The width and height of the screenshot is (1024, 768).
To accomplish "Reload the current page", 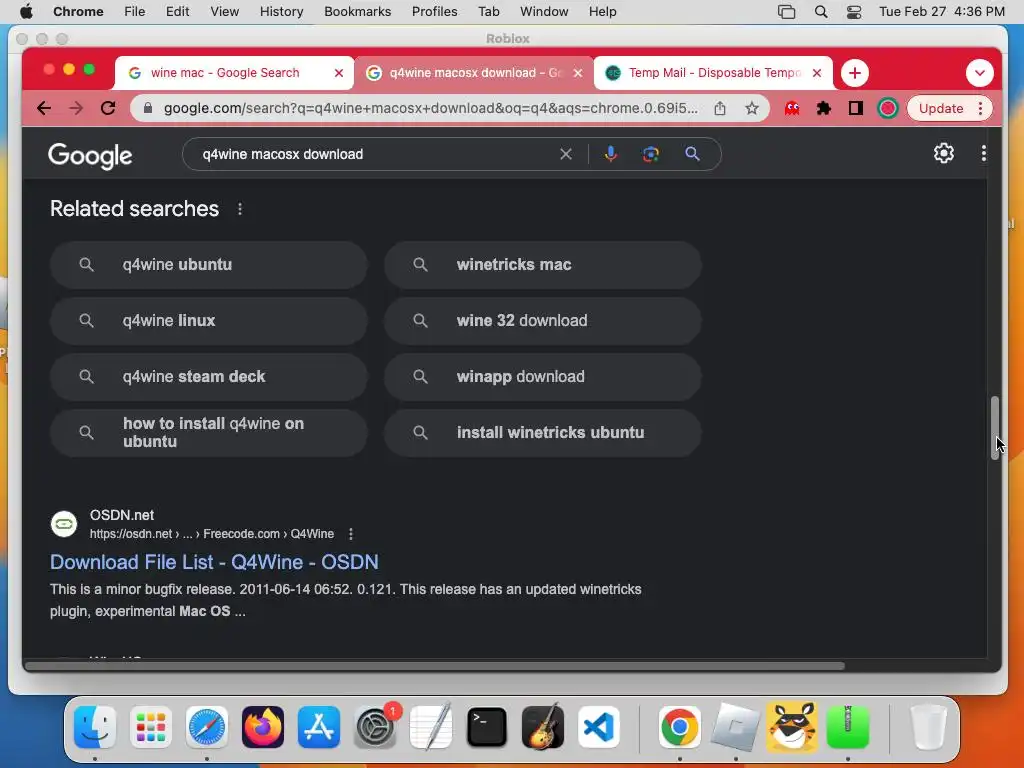I will click(108, 108).
